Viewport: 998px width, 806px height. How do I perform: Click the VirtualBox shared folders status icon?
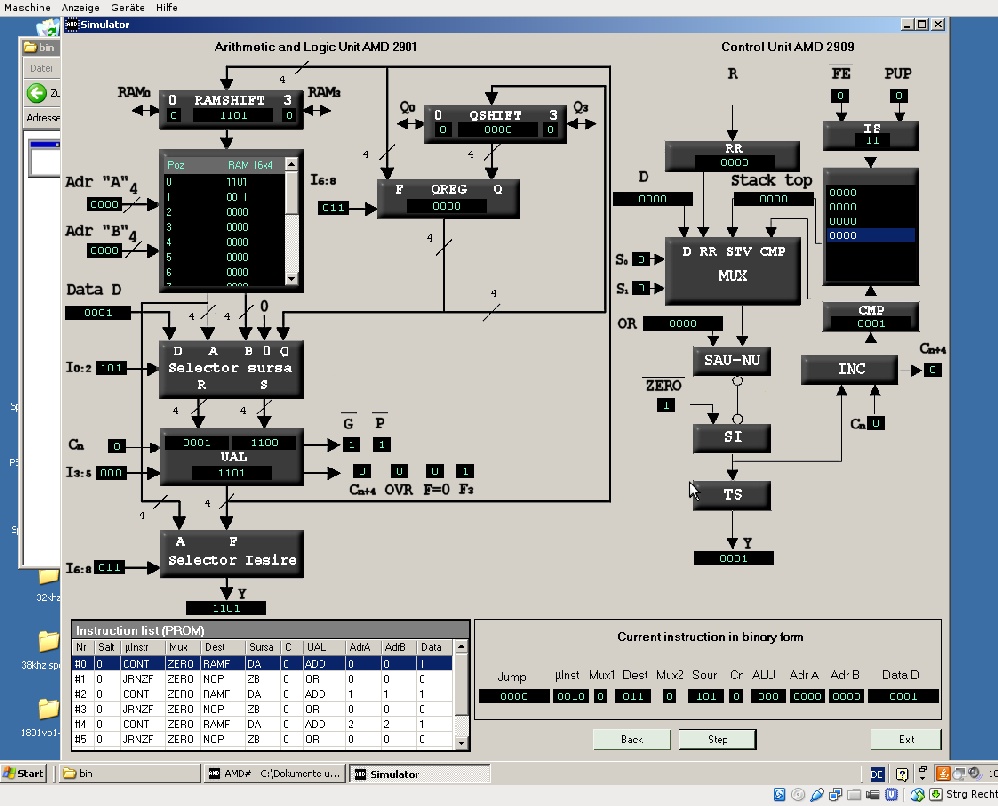click(x=854, y=795)
